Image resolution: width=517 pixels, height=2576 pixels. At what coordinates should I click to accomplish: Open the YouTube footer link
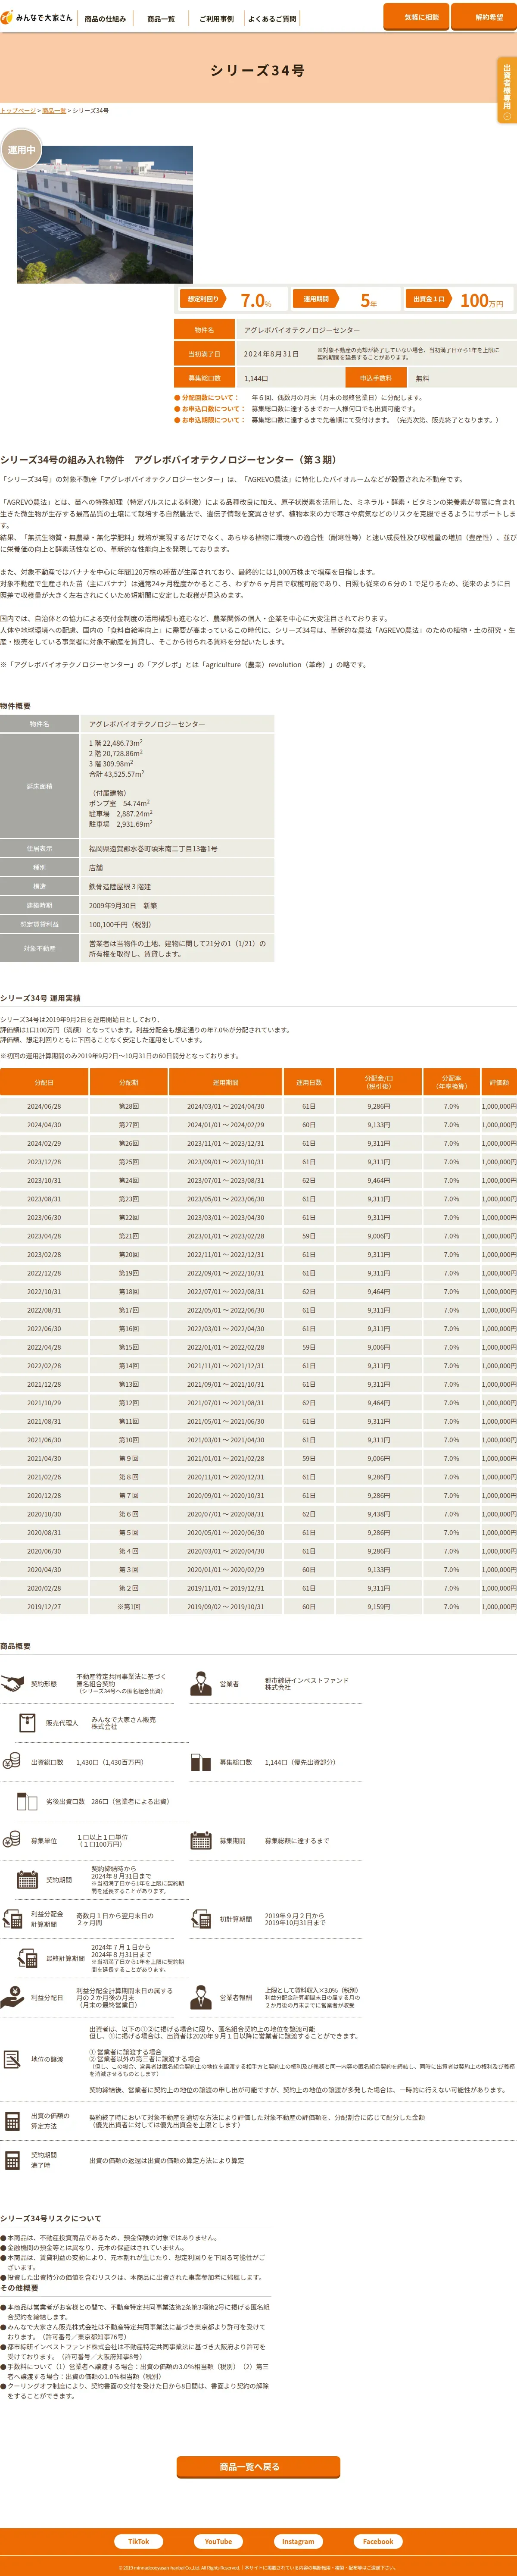(218, 2541)
